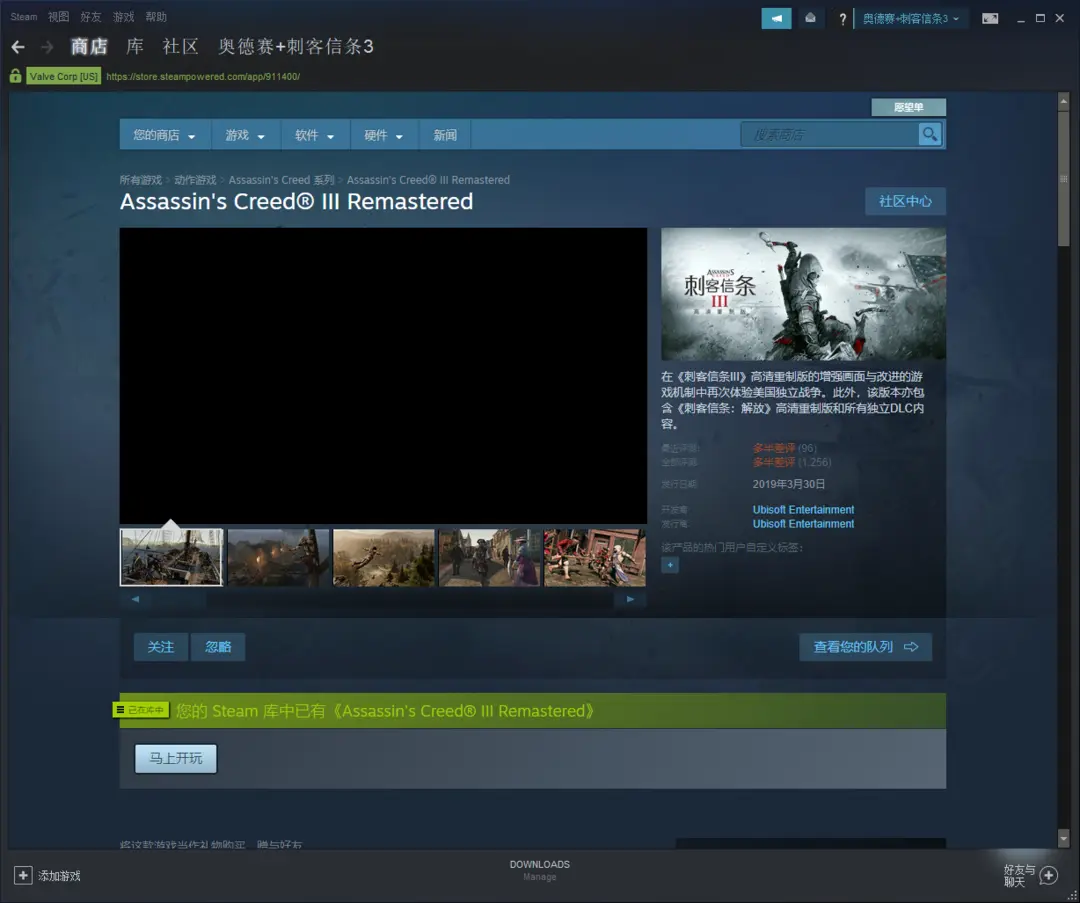1080x903 pixels.
Task: Open the 新闻 store tab
Action: coord(445,135)
